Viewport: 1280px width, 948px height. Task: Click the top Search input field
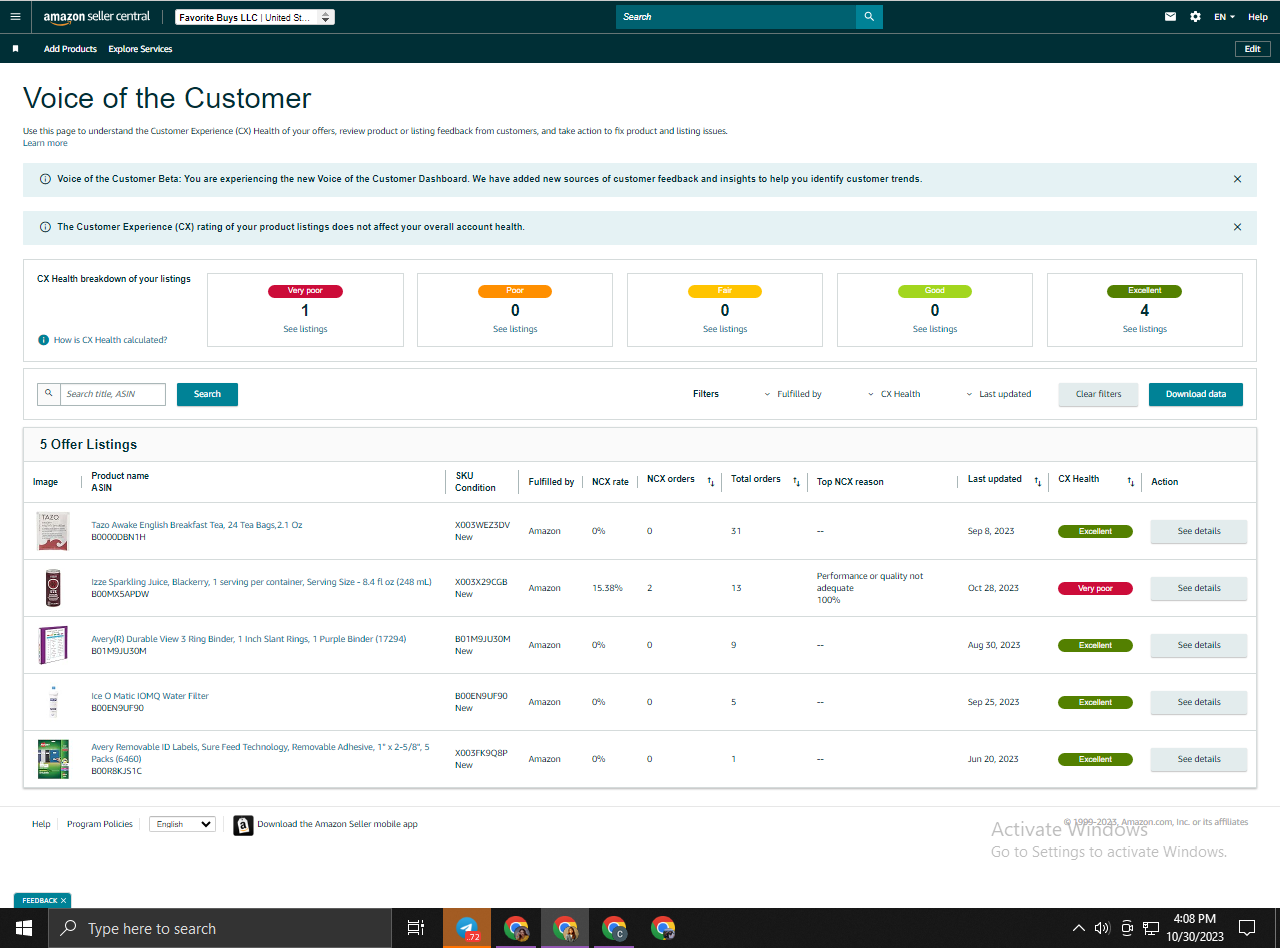(x=736, y=17)
